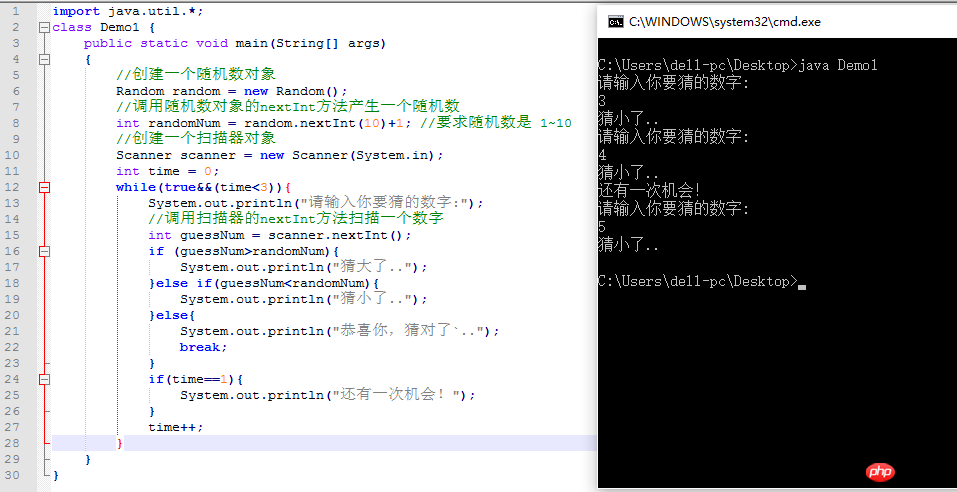Click the println "猜大了.." code line
Screen dimensions: 957x492
[304, 267]
